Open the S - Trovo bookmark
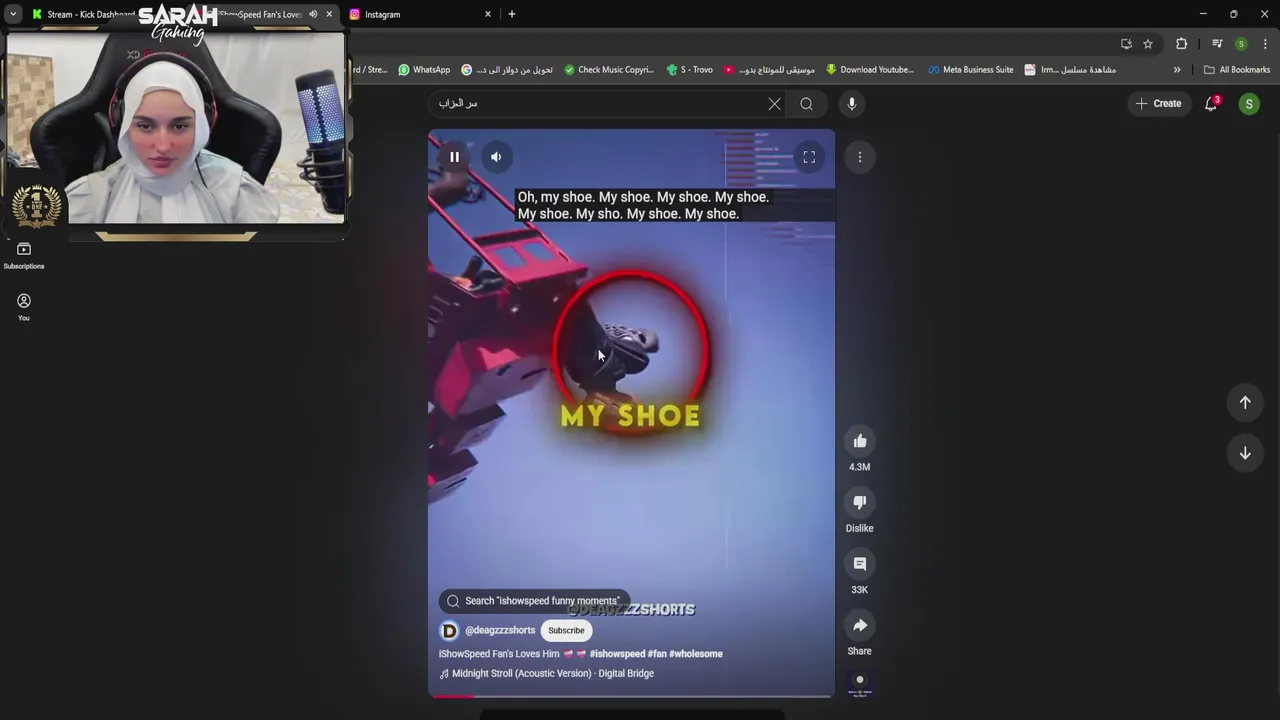Screen dimensions: 1280x720 [689, 70]
